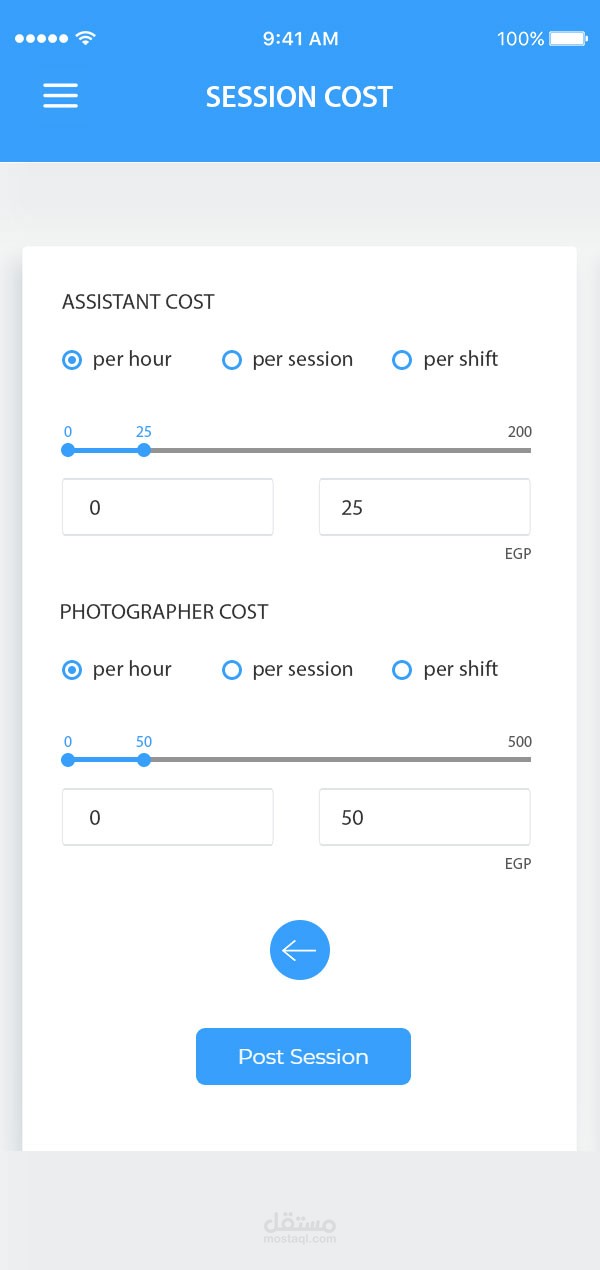Click assistant cost slider handle at 25

click(x=144, y=450)
